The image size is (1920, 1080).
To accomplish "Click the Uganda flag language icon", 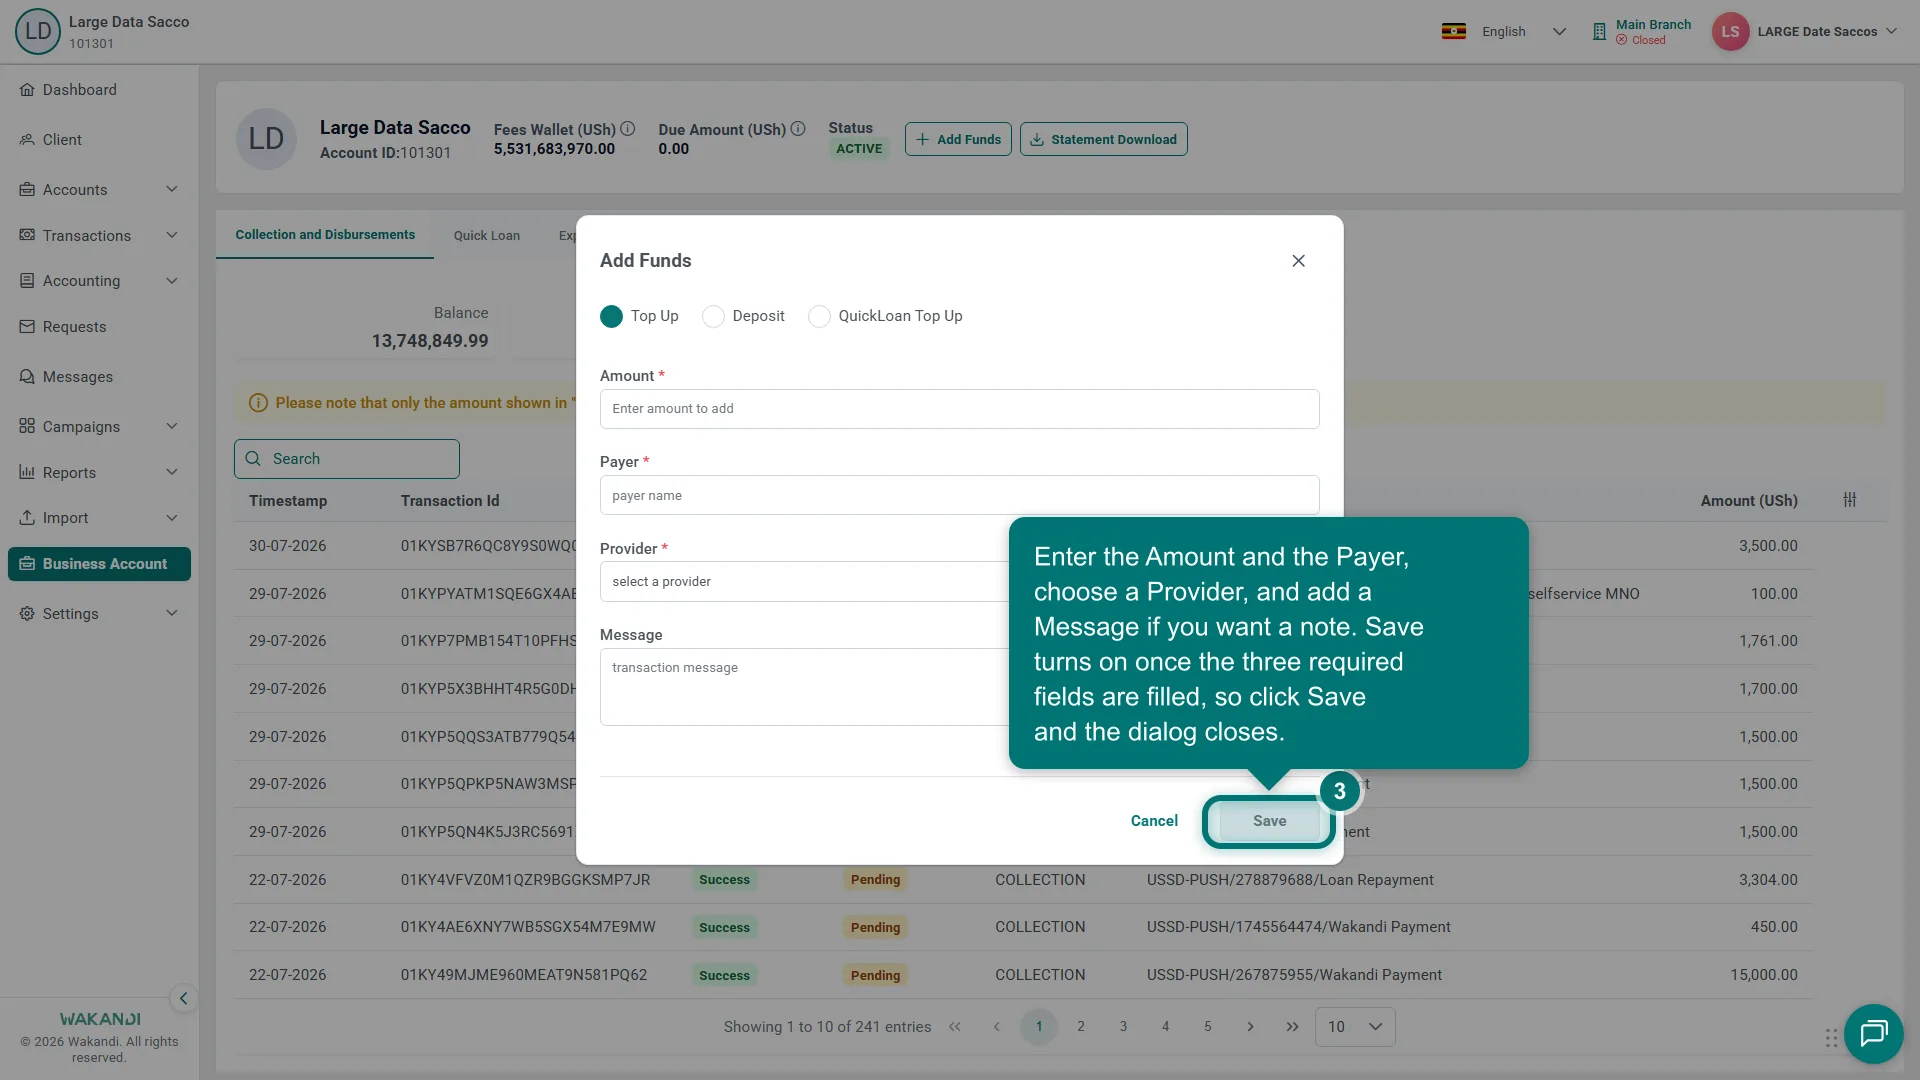I will click(1454, 31).
